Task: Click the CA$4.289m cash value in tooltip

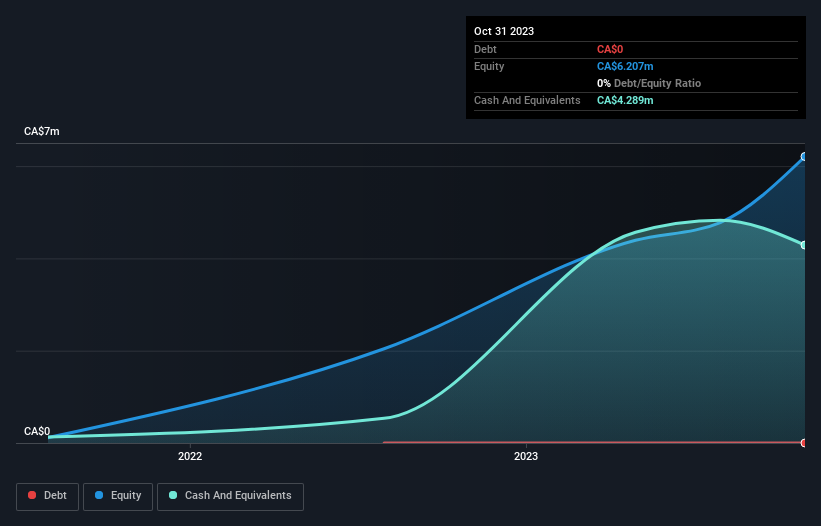Action: click(x=625, y=100)
